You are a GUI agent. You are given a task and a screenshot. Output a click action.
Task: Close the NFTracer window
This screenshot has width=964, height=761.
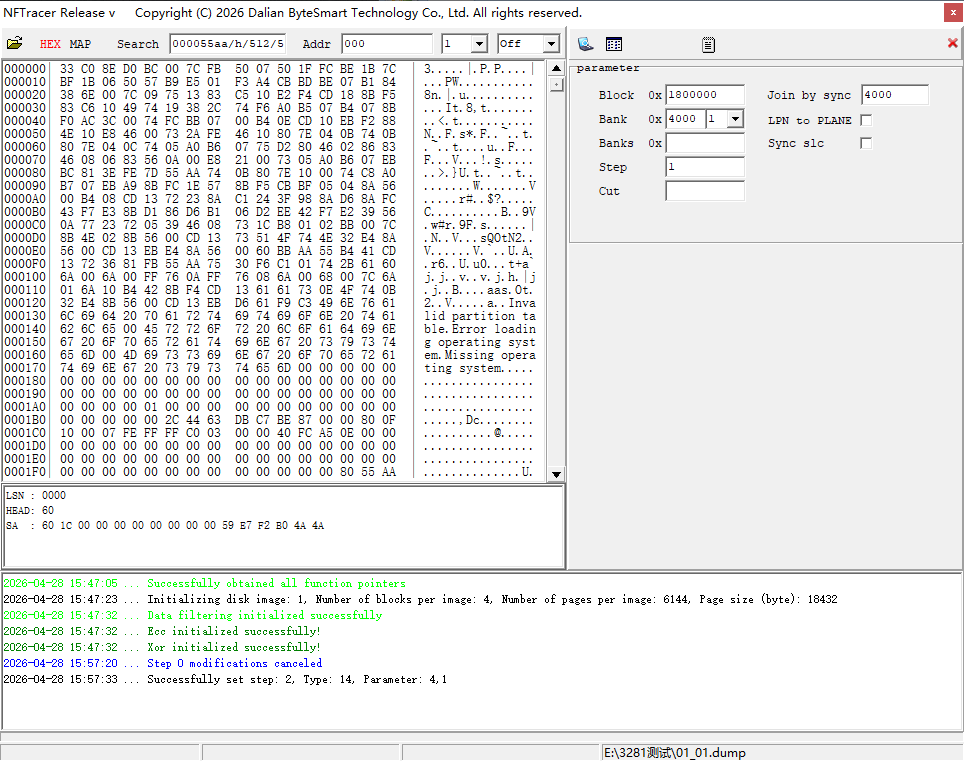(x=953, y=12)
